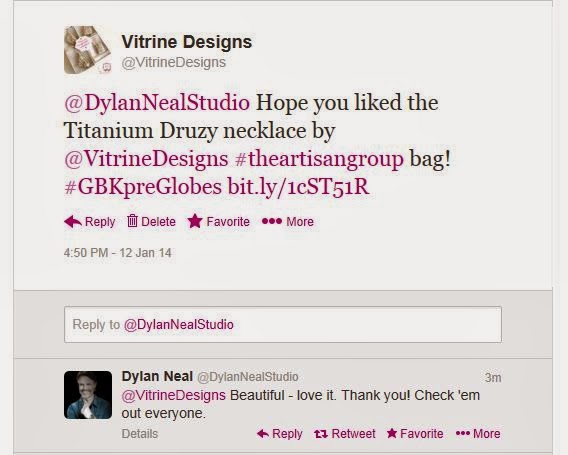Expand the More options on Dylan Neal's reply
This screenshot has width=568, height=455.
click(x=478, y=434)
